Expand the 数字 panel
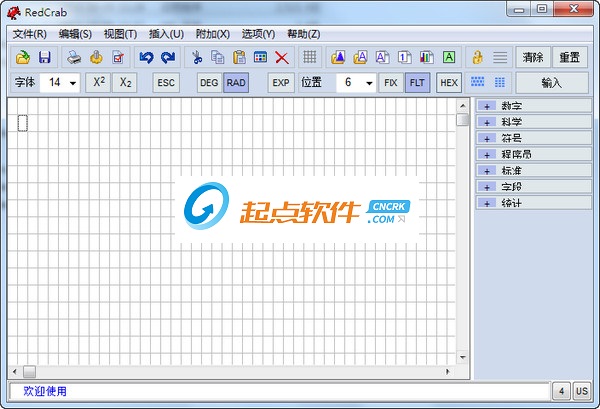600x409 pixels. (x=533, y=106)
